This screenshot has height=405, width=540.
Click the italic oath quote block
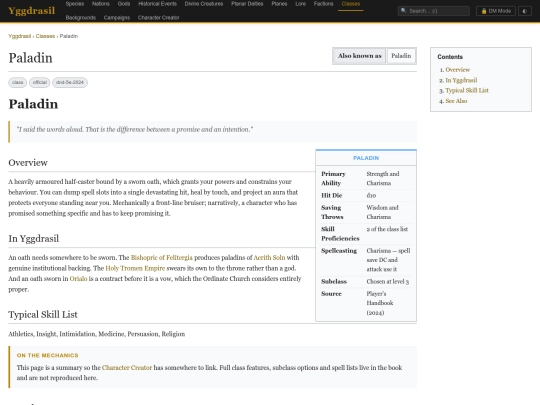pyautogui.click(x=212, y=132)
